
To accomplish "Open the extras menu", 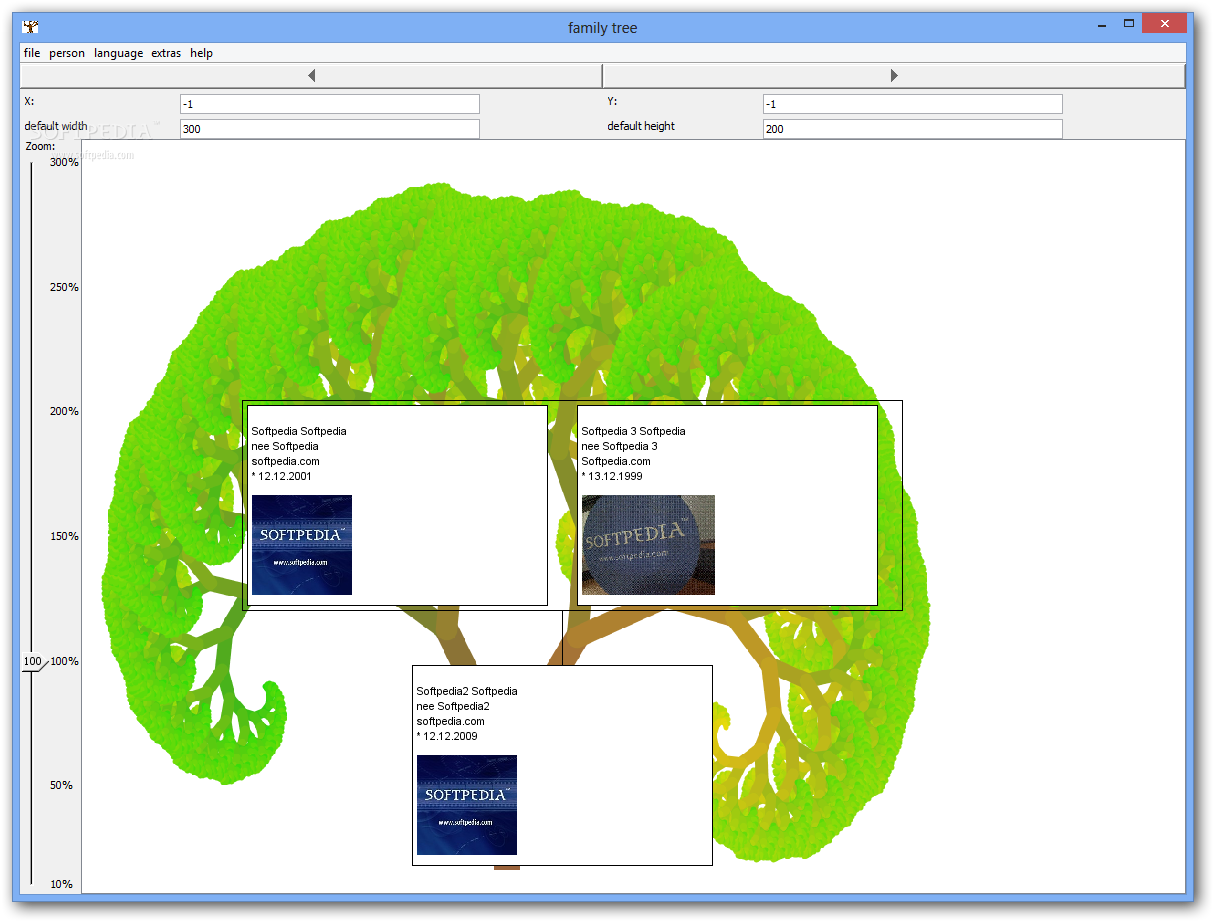I will [166, 53].
